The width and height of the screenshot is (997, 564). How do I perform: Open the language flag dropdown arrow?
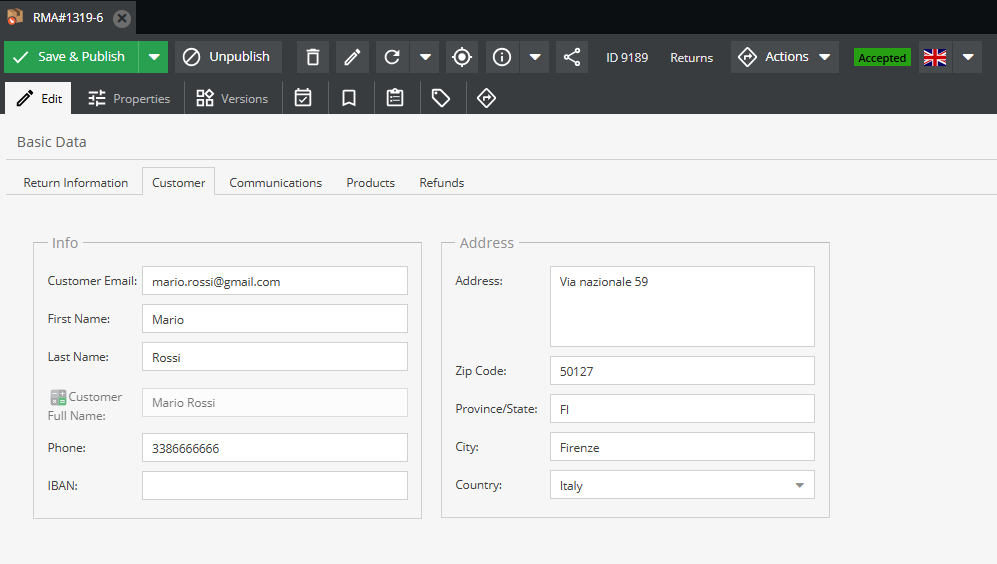point(967,57)
